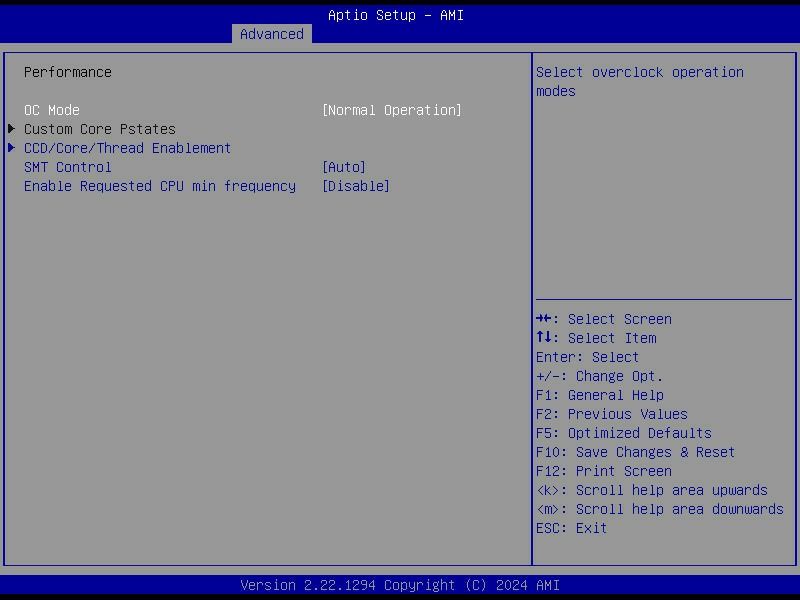
Task: Click the Aptio Setup - AMI title
Action: tap(396, 15)
